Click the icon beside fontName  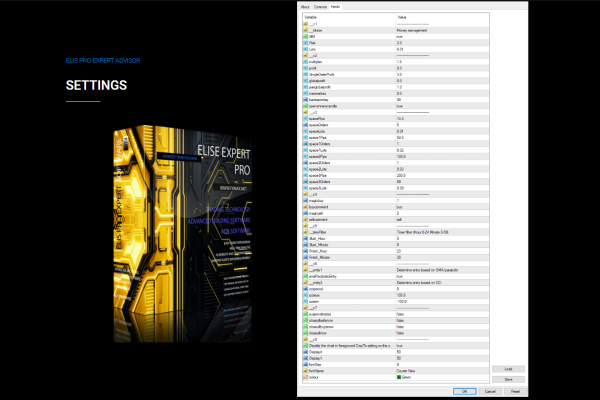click(x=305, y=371)
